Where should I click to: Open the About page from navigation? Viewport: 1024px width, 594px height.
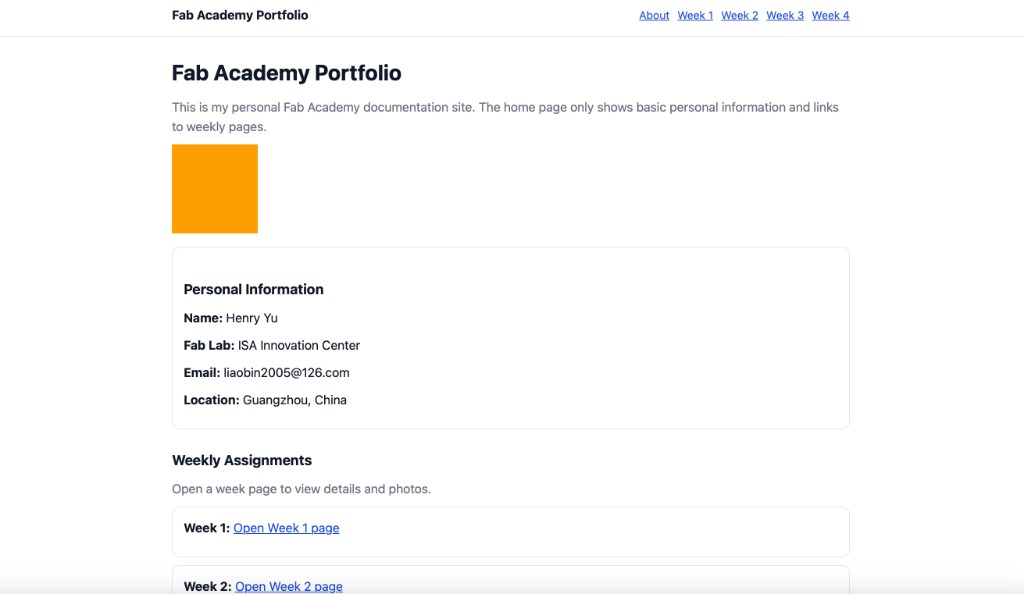654,15
